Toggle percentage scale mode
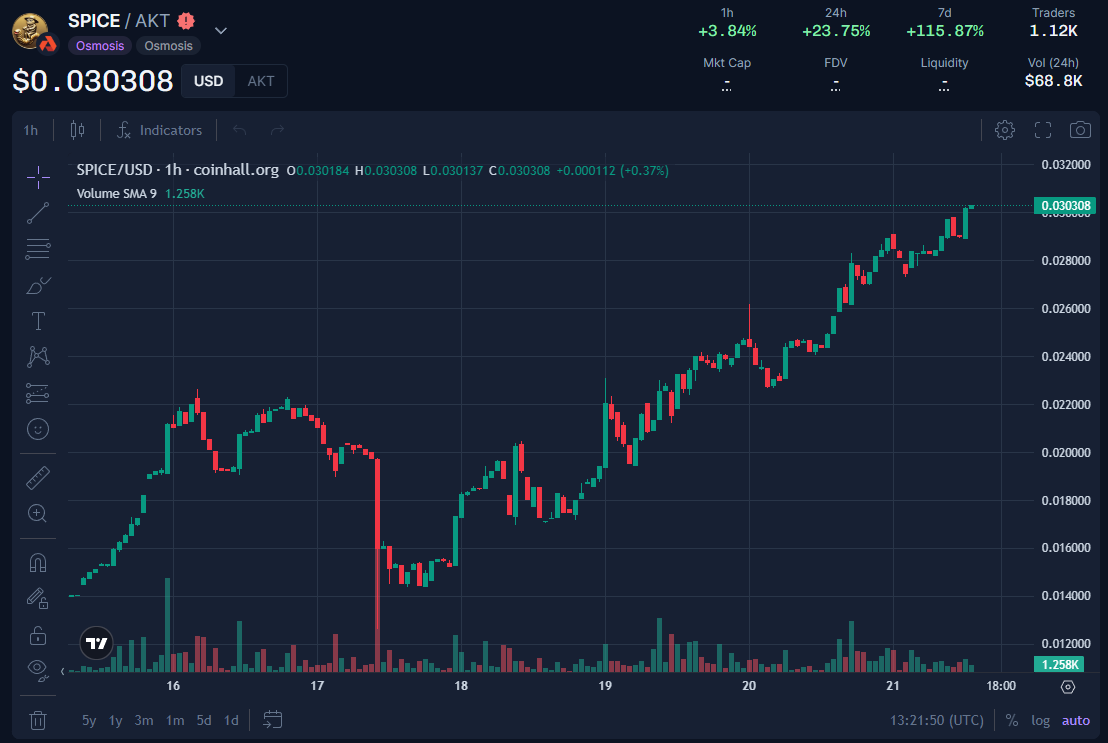The height and width of the screenshot is (743, 1108). click(1012, 720)
